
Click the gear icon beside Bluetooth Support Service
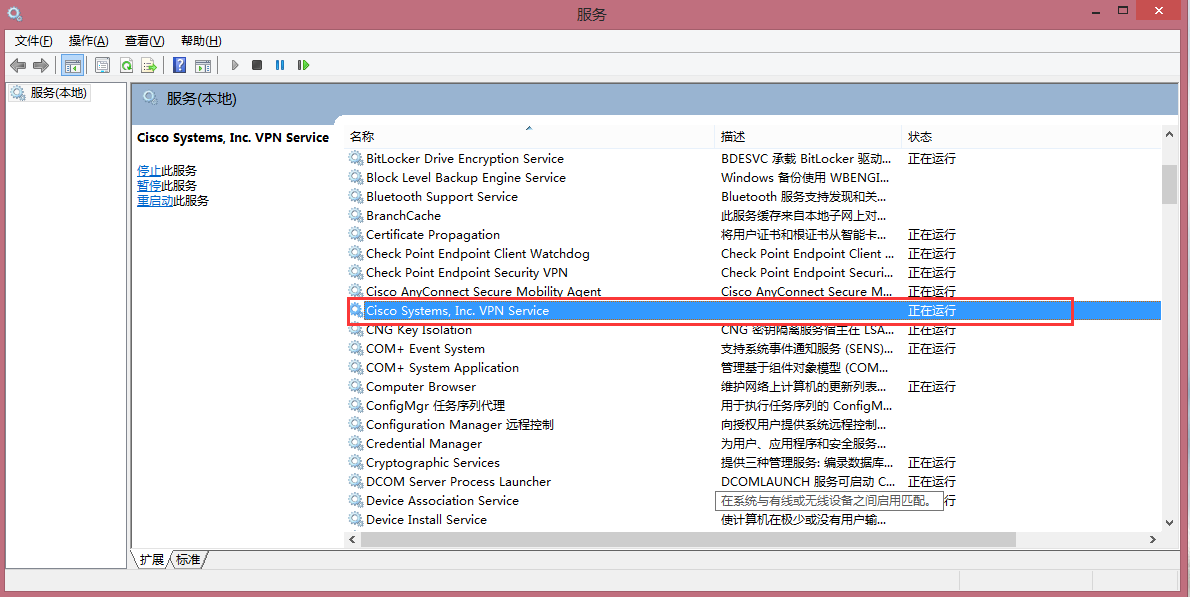(x=355, y=196)
